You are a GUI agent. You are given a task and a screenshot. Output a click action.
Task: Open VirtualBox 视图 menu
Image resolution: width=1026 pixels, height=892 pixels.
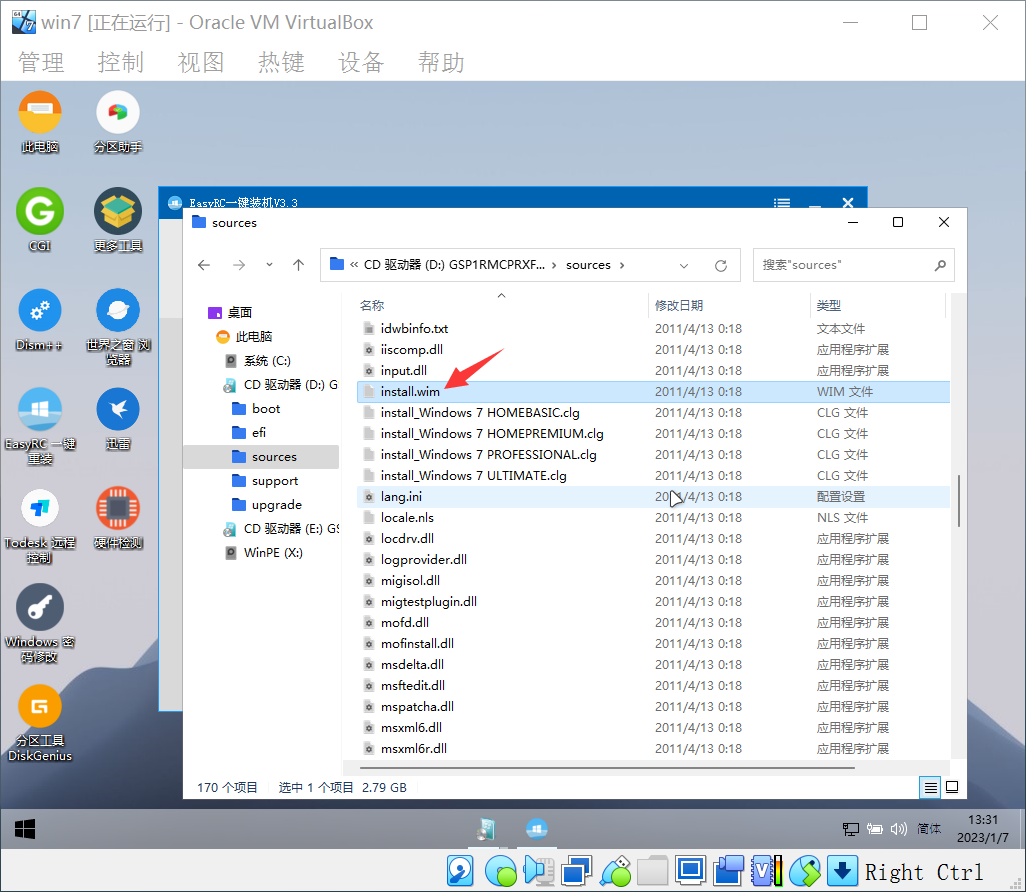point(202,62)
